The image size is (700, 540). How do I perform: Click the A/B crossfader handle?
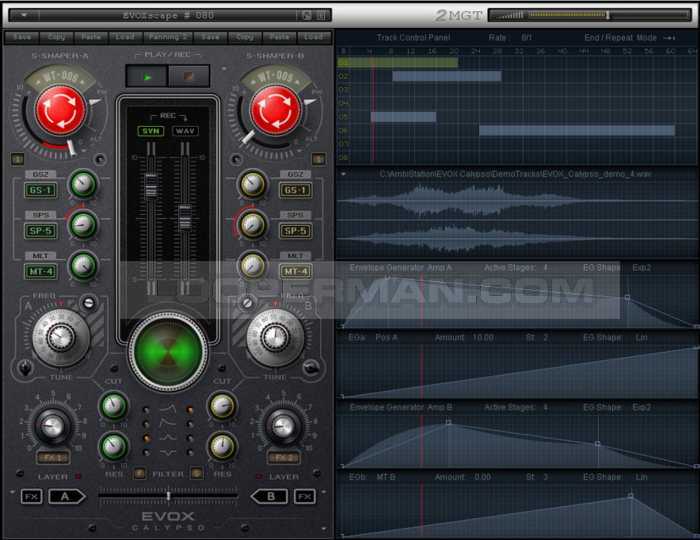point(168,496)
